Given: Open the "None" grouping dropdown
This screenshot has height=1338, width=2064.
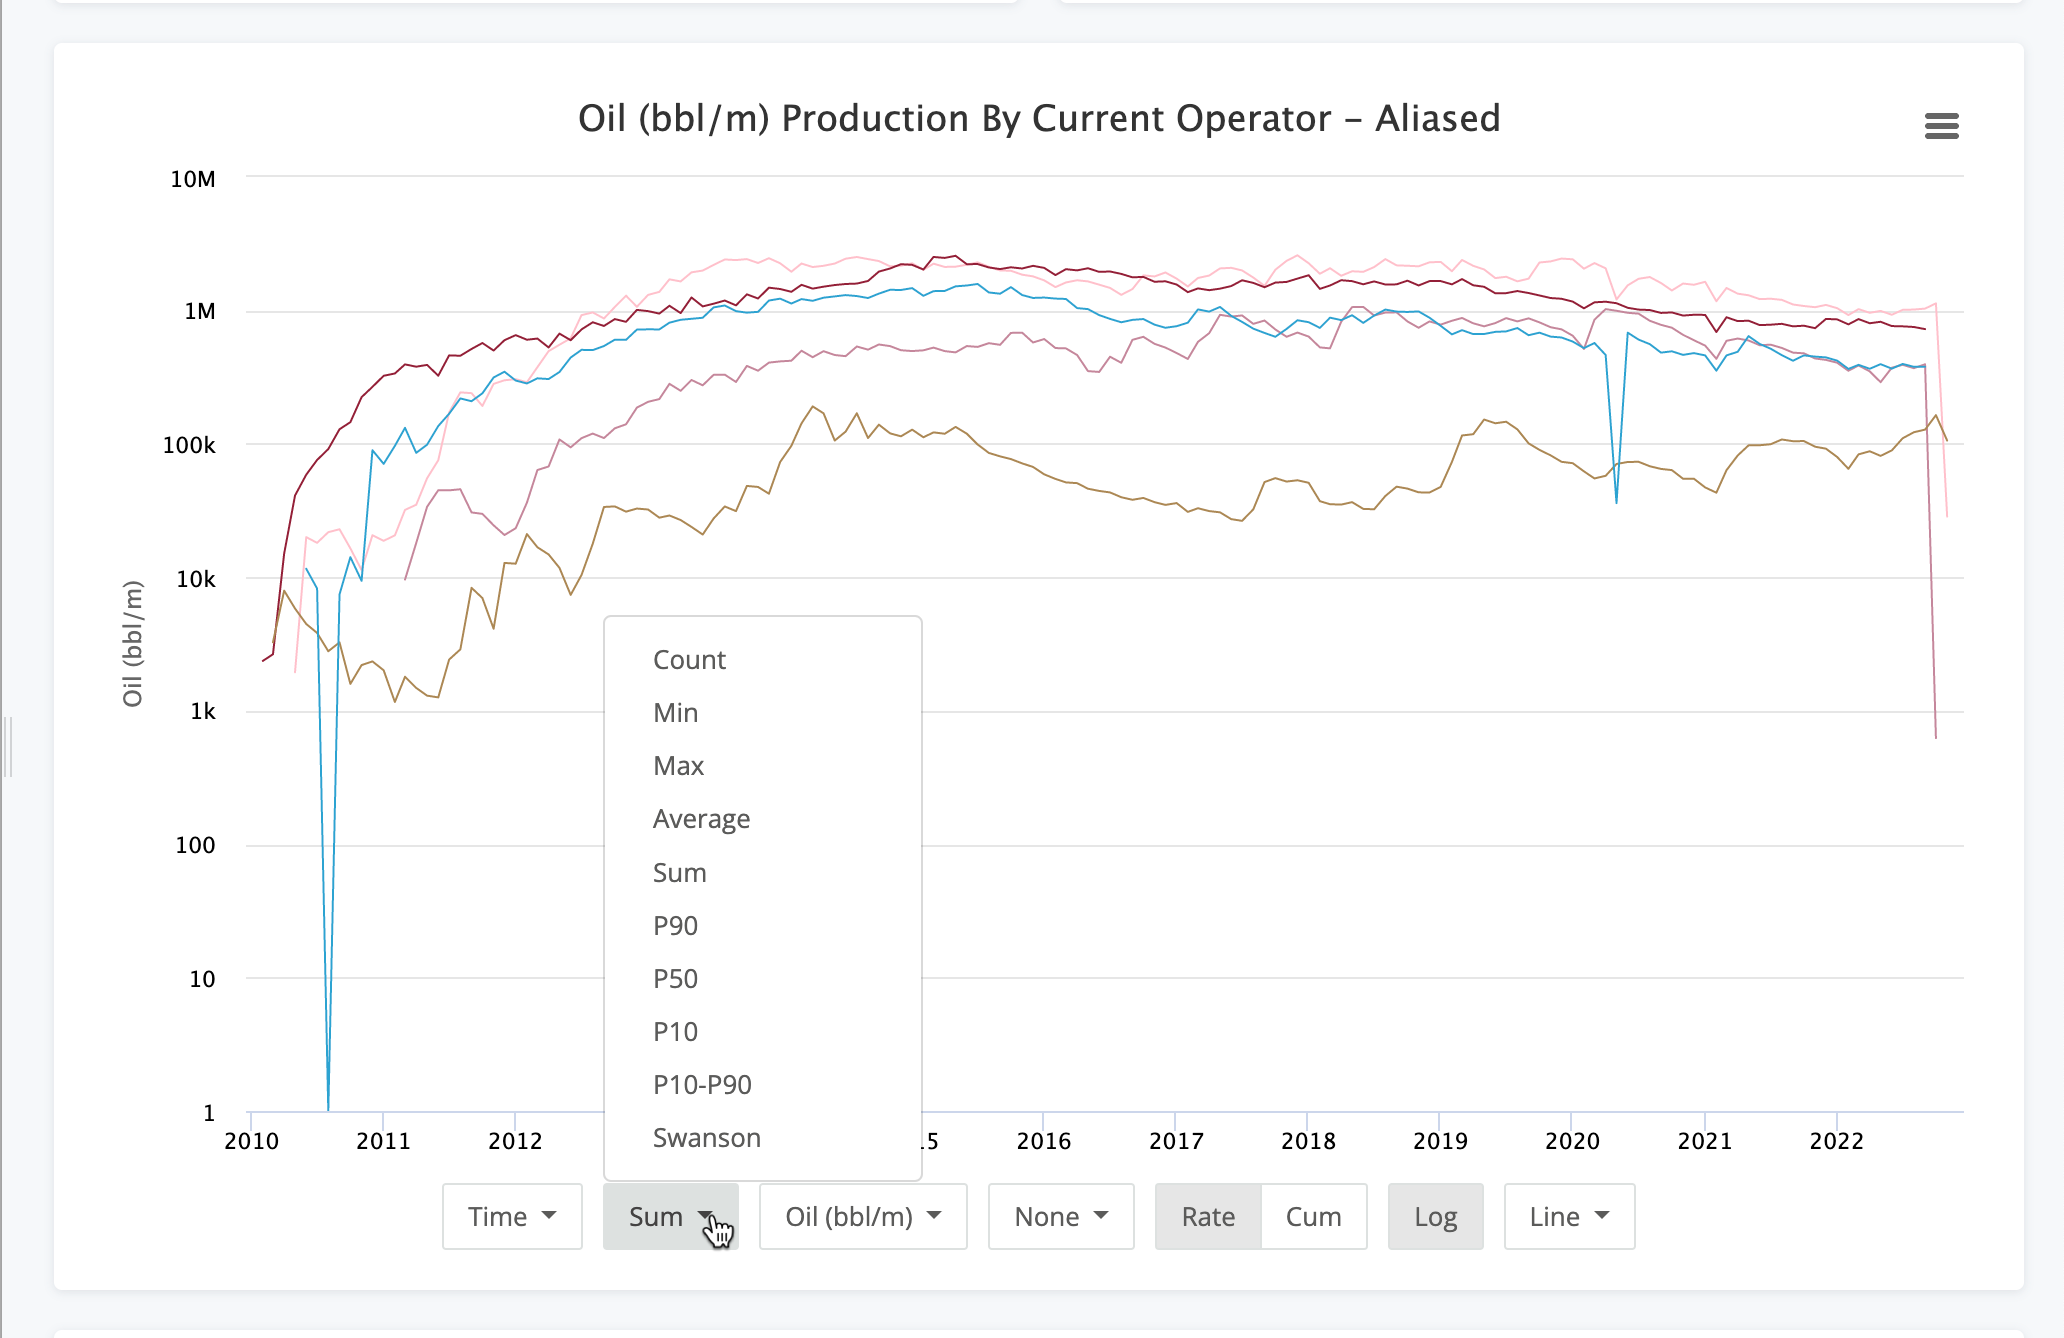Looking at the screenshot, I should click(x=1060, y=1216).
